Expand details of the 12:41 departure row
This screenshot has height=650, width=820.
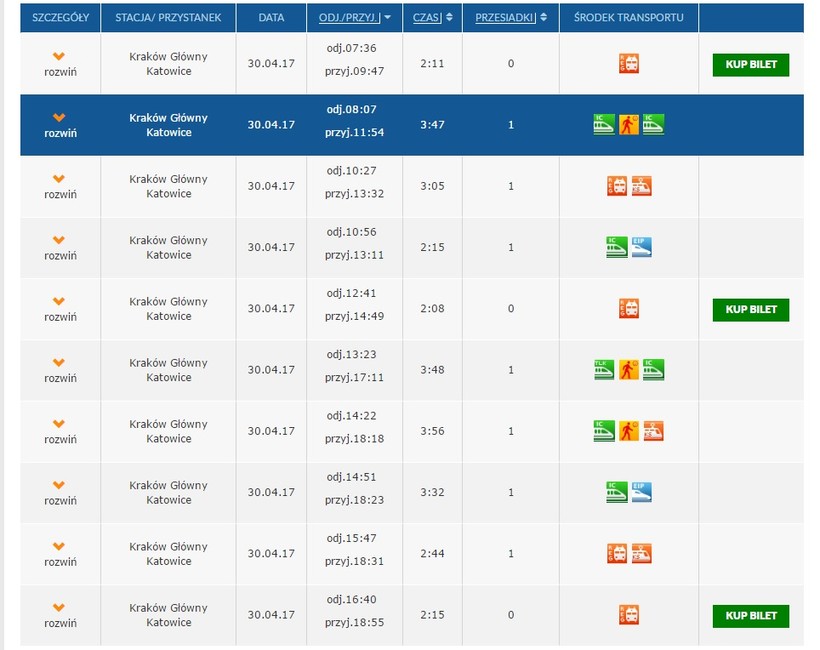click(59, 308)
